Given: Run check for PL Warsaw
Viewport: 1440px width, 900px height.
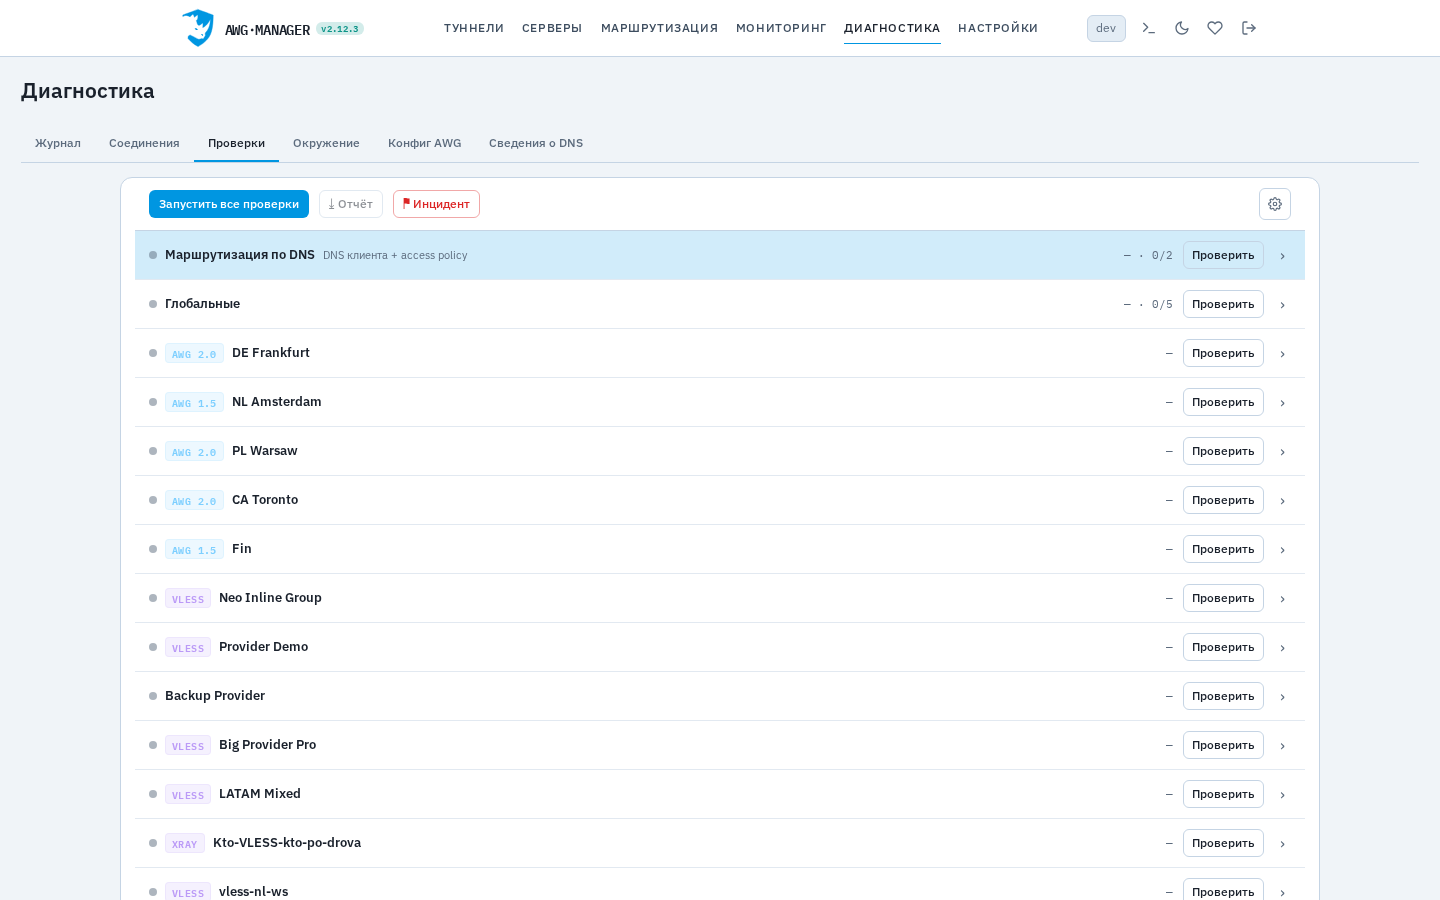Looking at the screenshot, I should tap(1223, 451).
